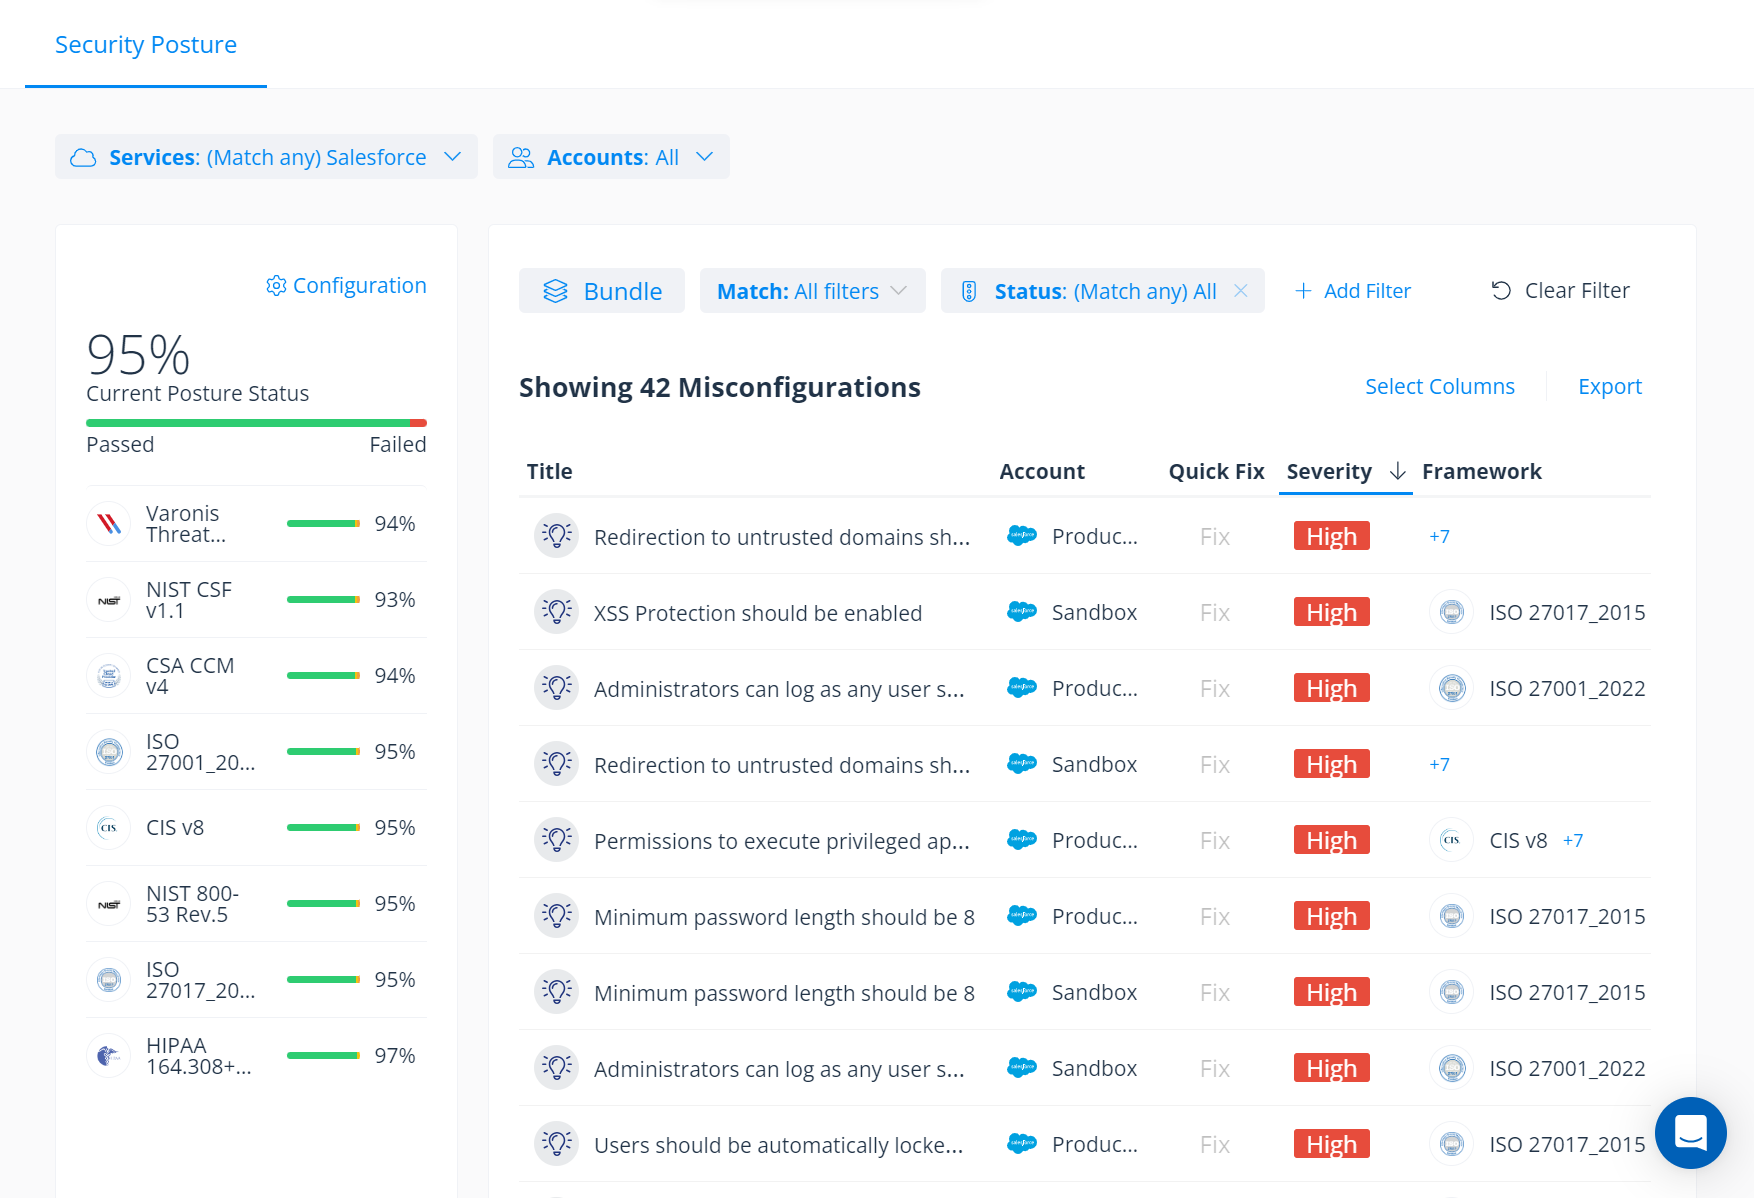Click ISO logo in XSS Protection row

[x=1452, y=612]
